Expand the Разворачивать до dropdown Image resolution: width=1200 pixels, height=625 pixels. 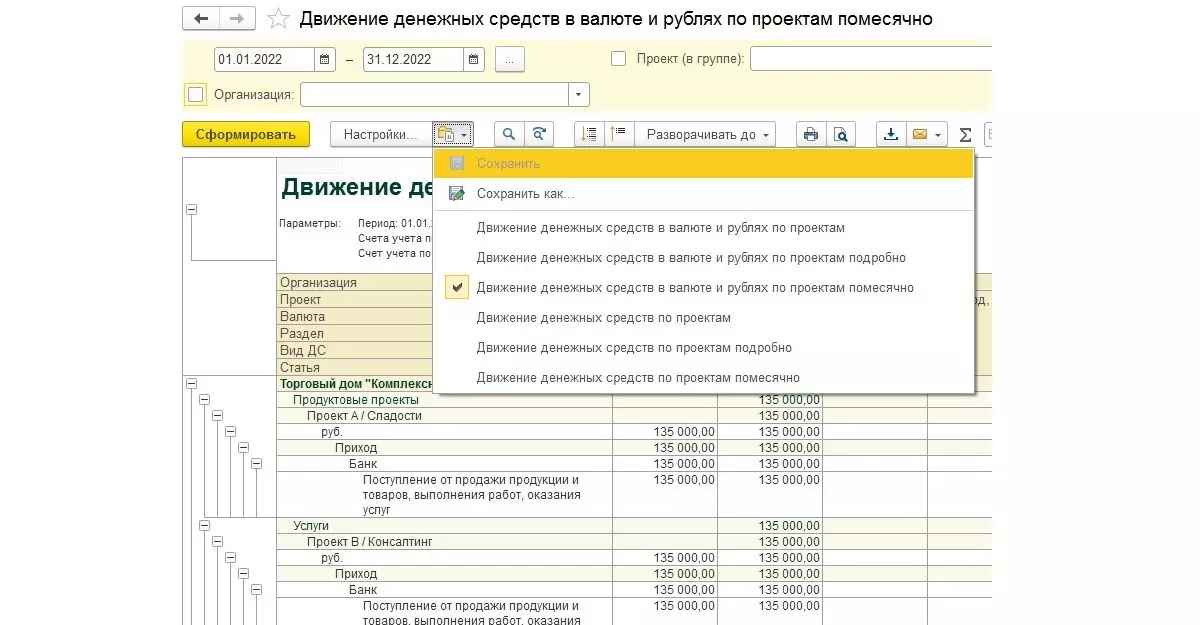coord(709,134)
